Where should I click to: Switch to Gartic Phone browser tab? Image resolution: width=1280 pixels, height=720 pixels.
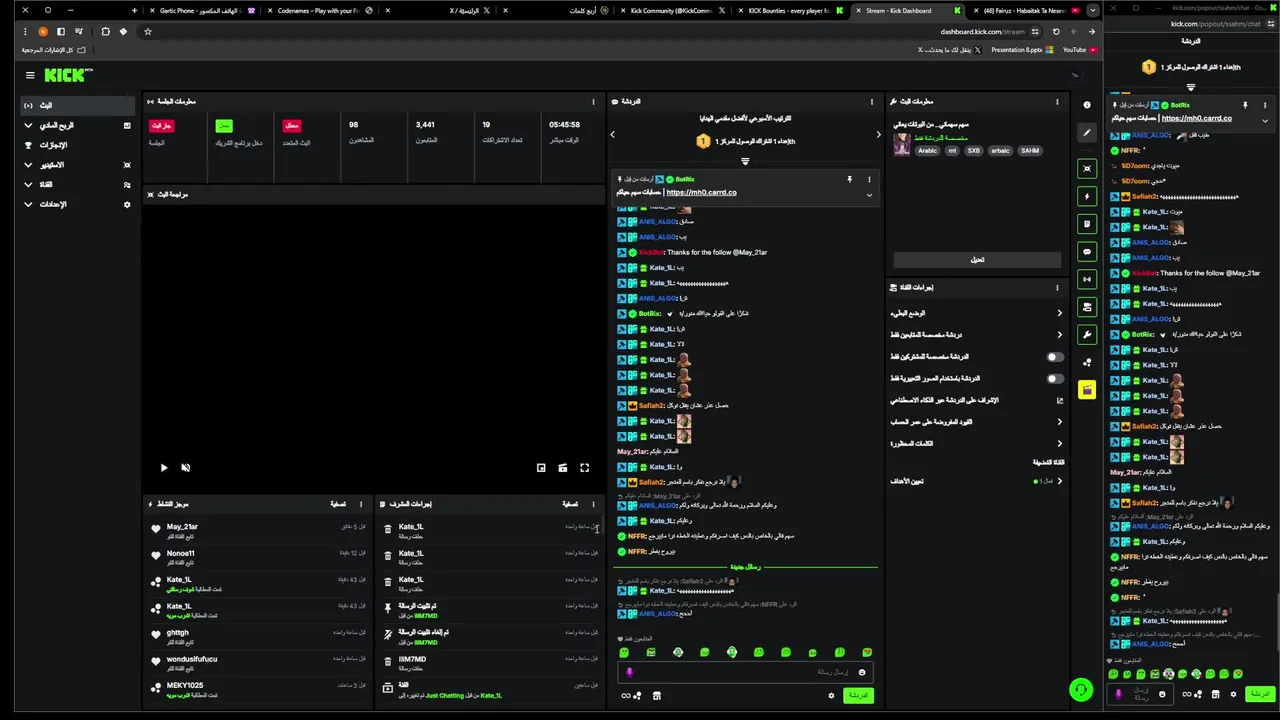200,10
